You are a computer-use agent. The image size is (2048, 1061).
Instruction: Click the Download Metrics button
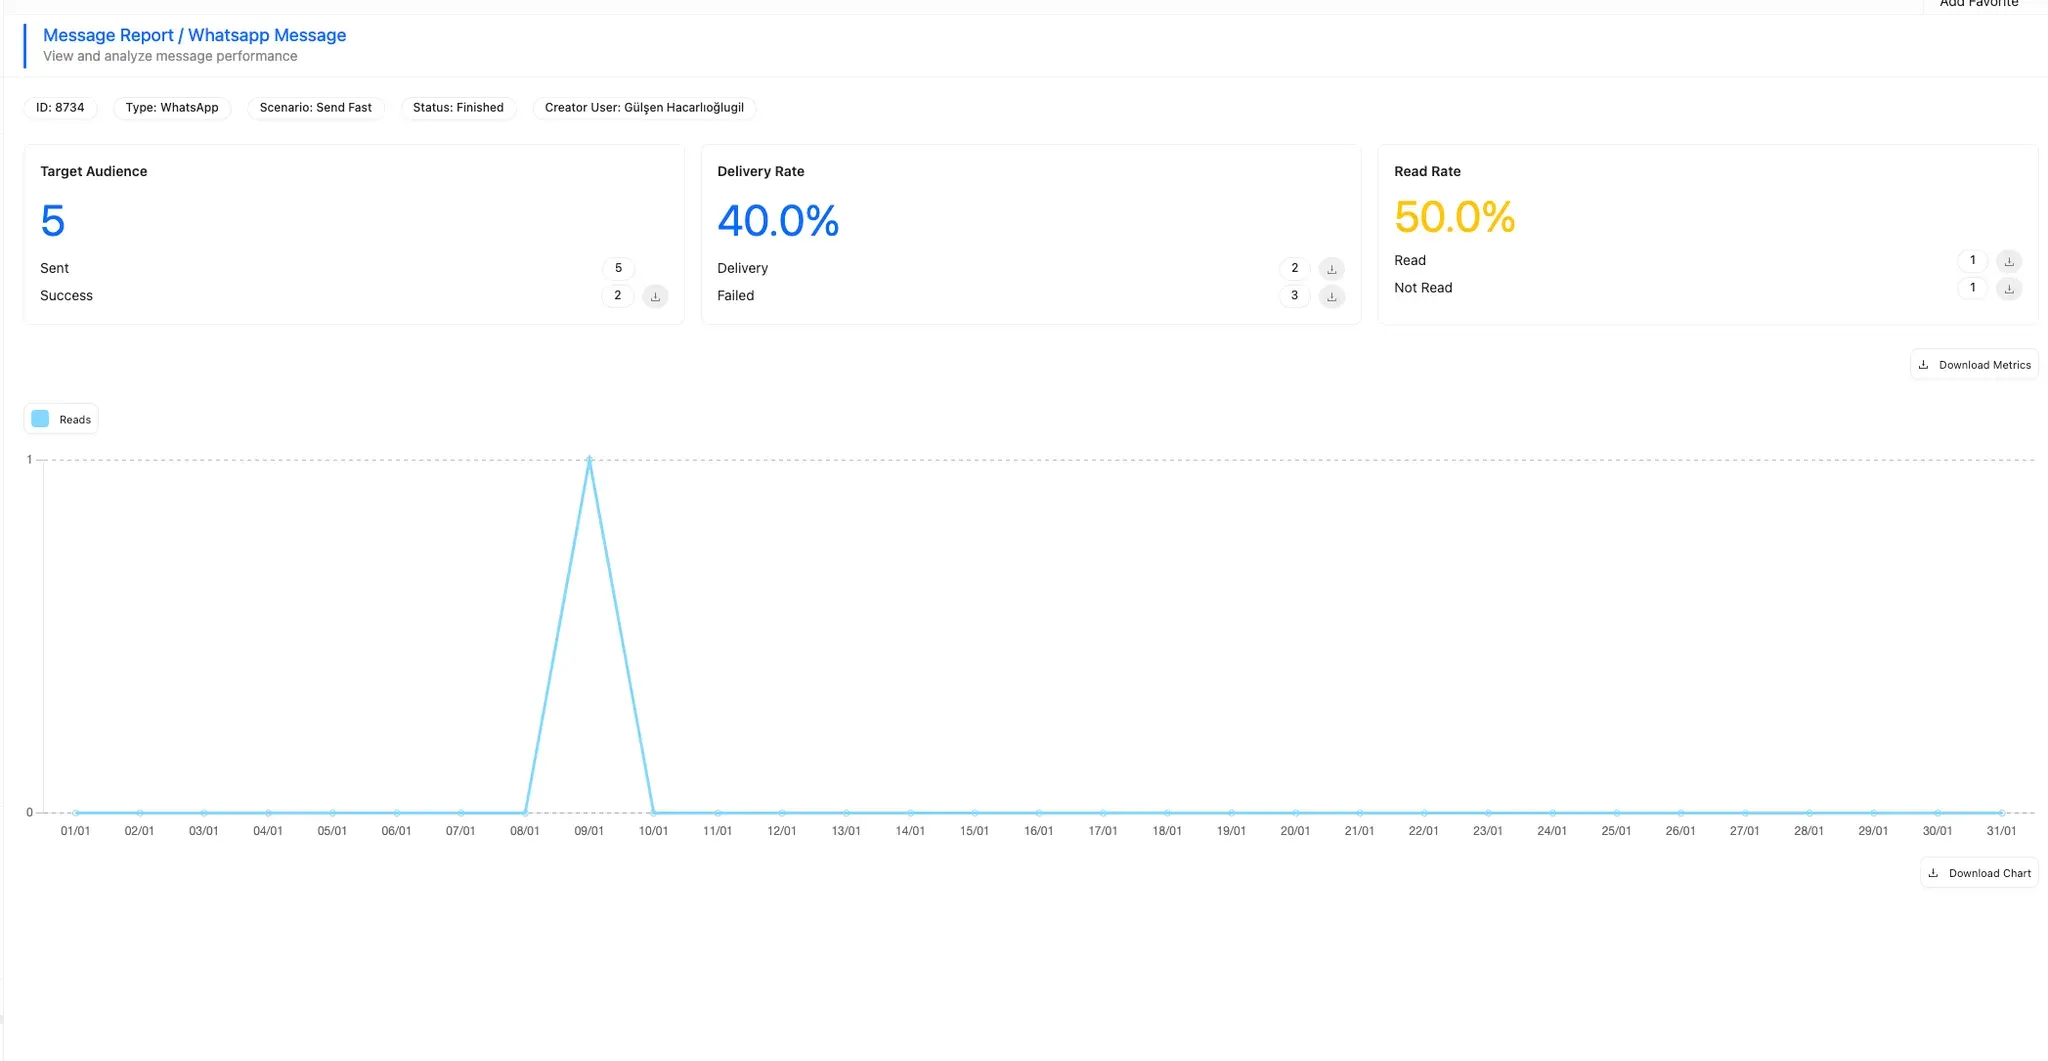pyautogui.click(x=1974, y=365)
